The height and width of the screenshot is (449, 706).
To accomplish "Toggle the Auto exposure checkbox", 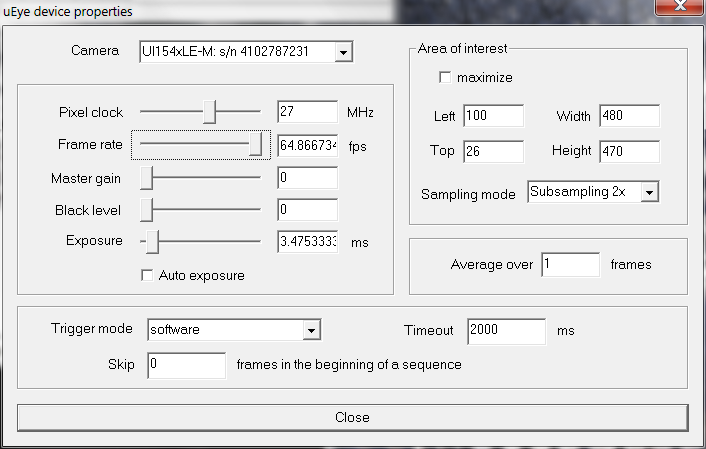I will point(148,275).
